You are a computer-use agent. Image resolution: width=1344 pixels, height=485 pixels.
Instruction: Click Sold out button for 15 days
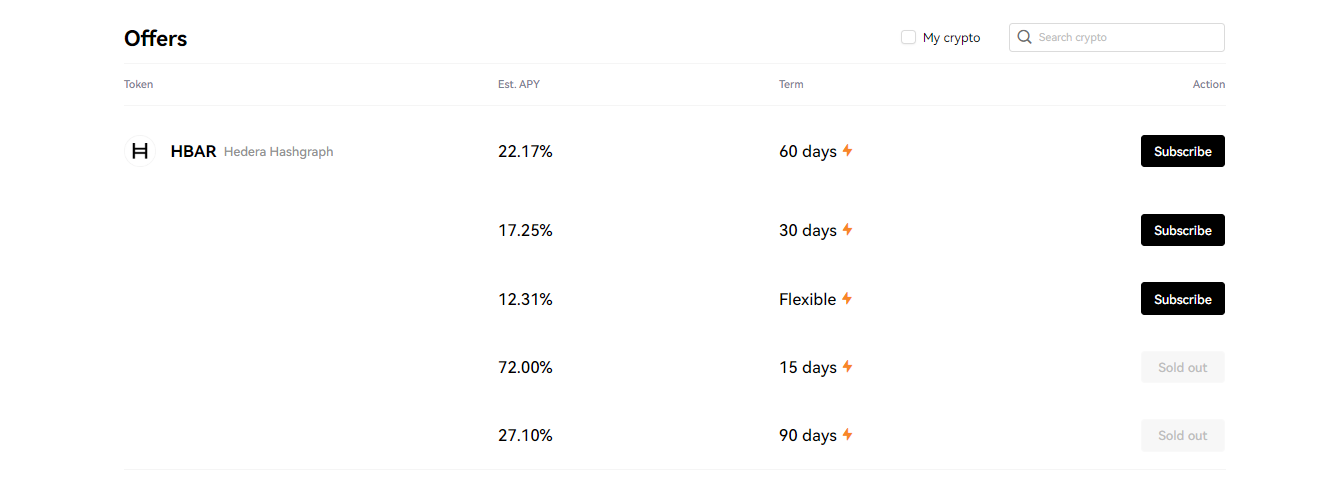coord(1183,367)
